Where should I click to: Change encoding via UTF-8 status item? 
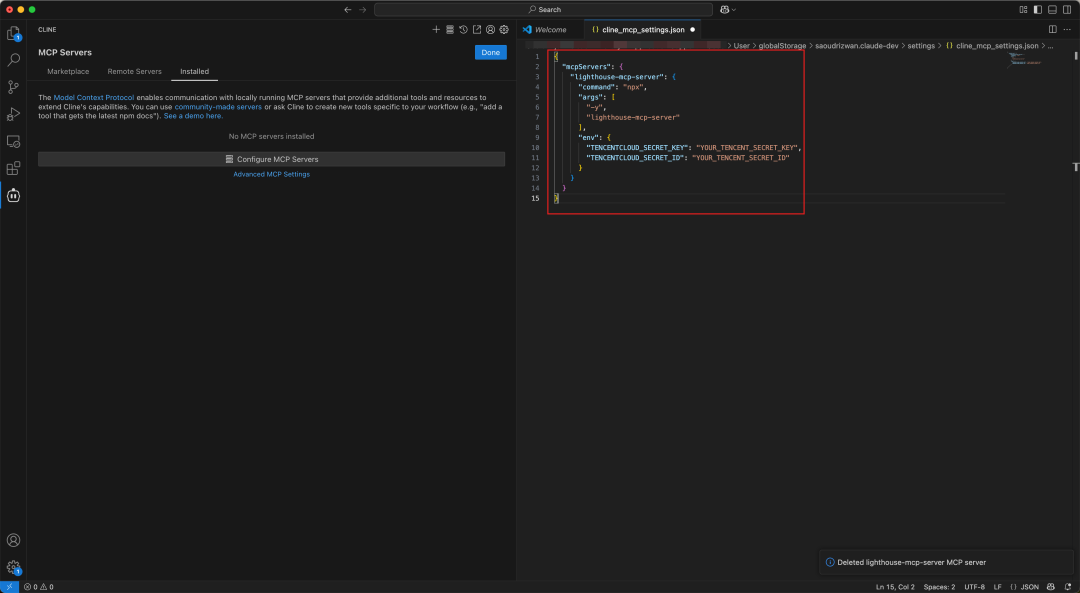tap(974, 587)
